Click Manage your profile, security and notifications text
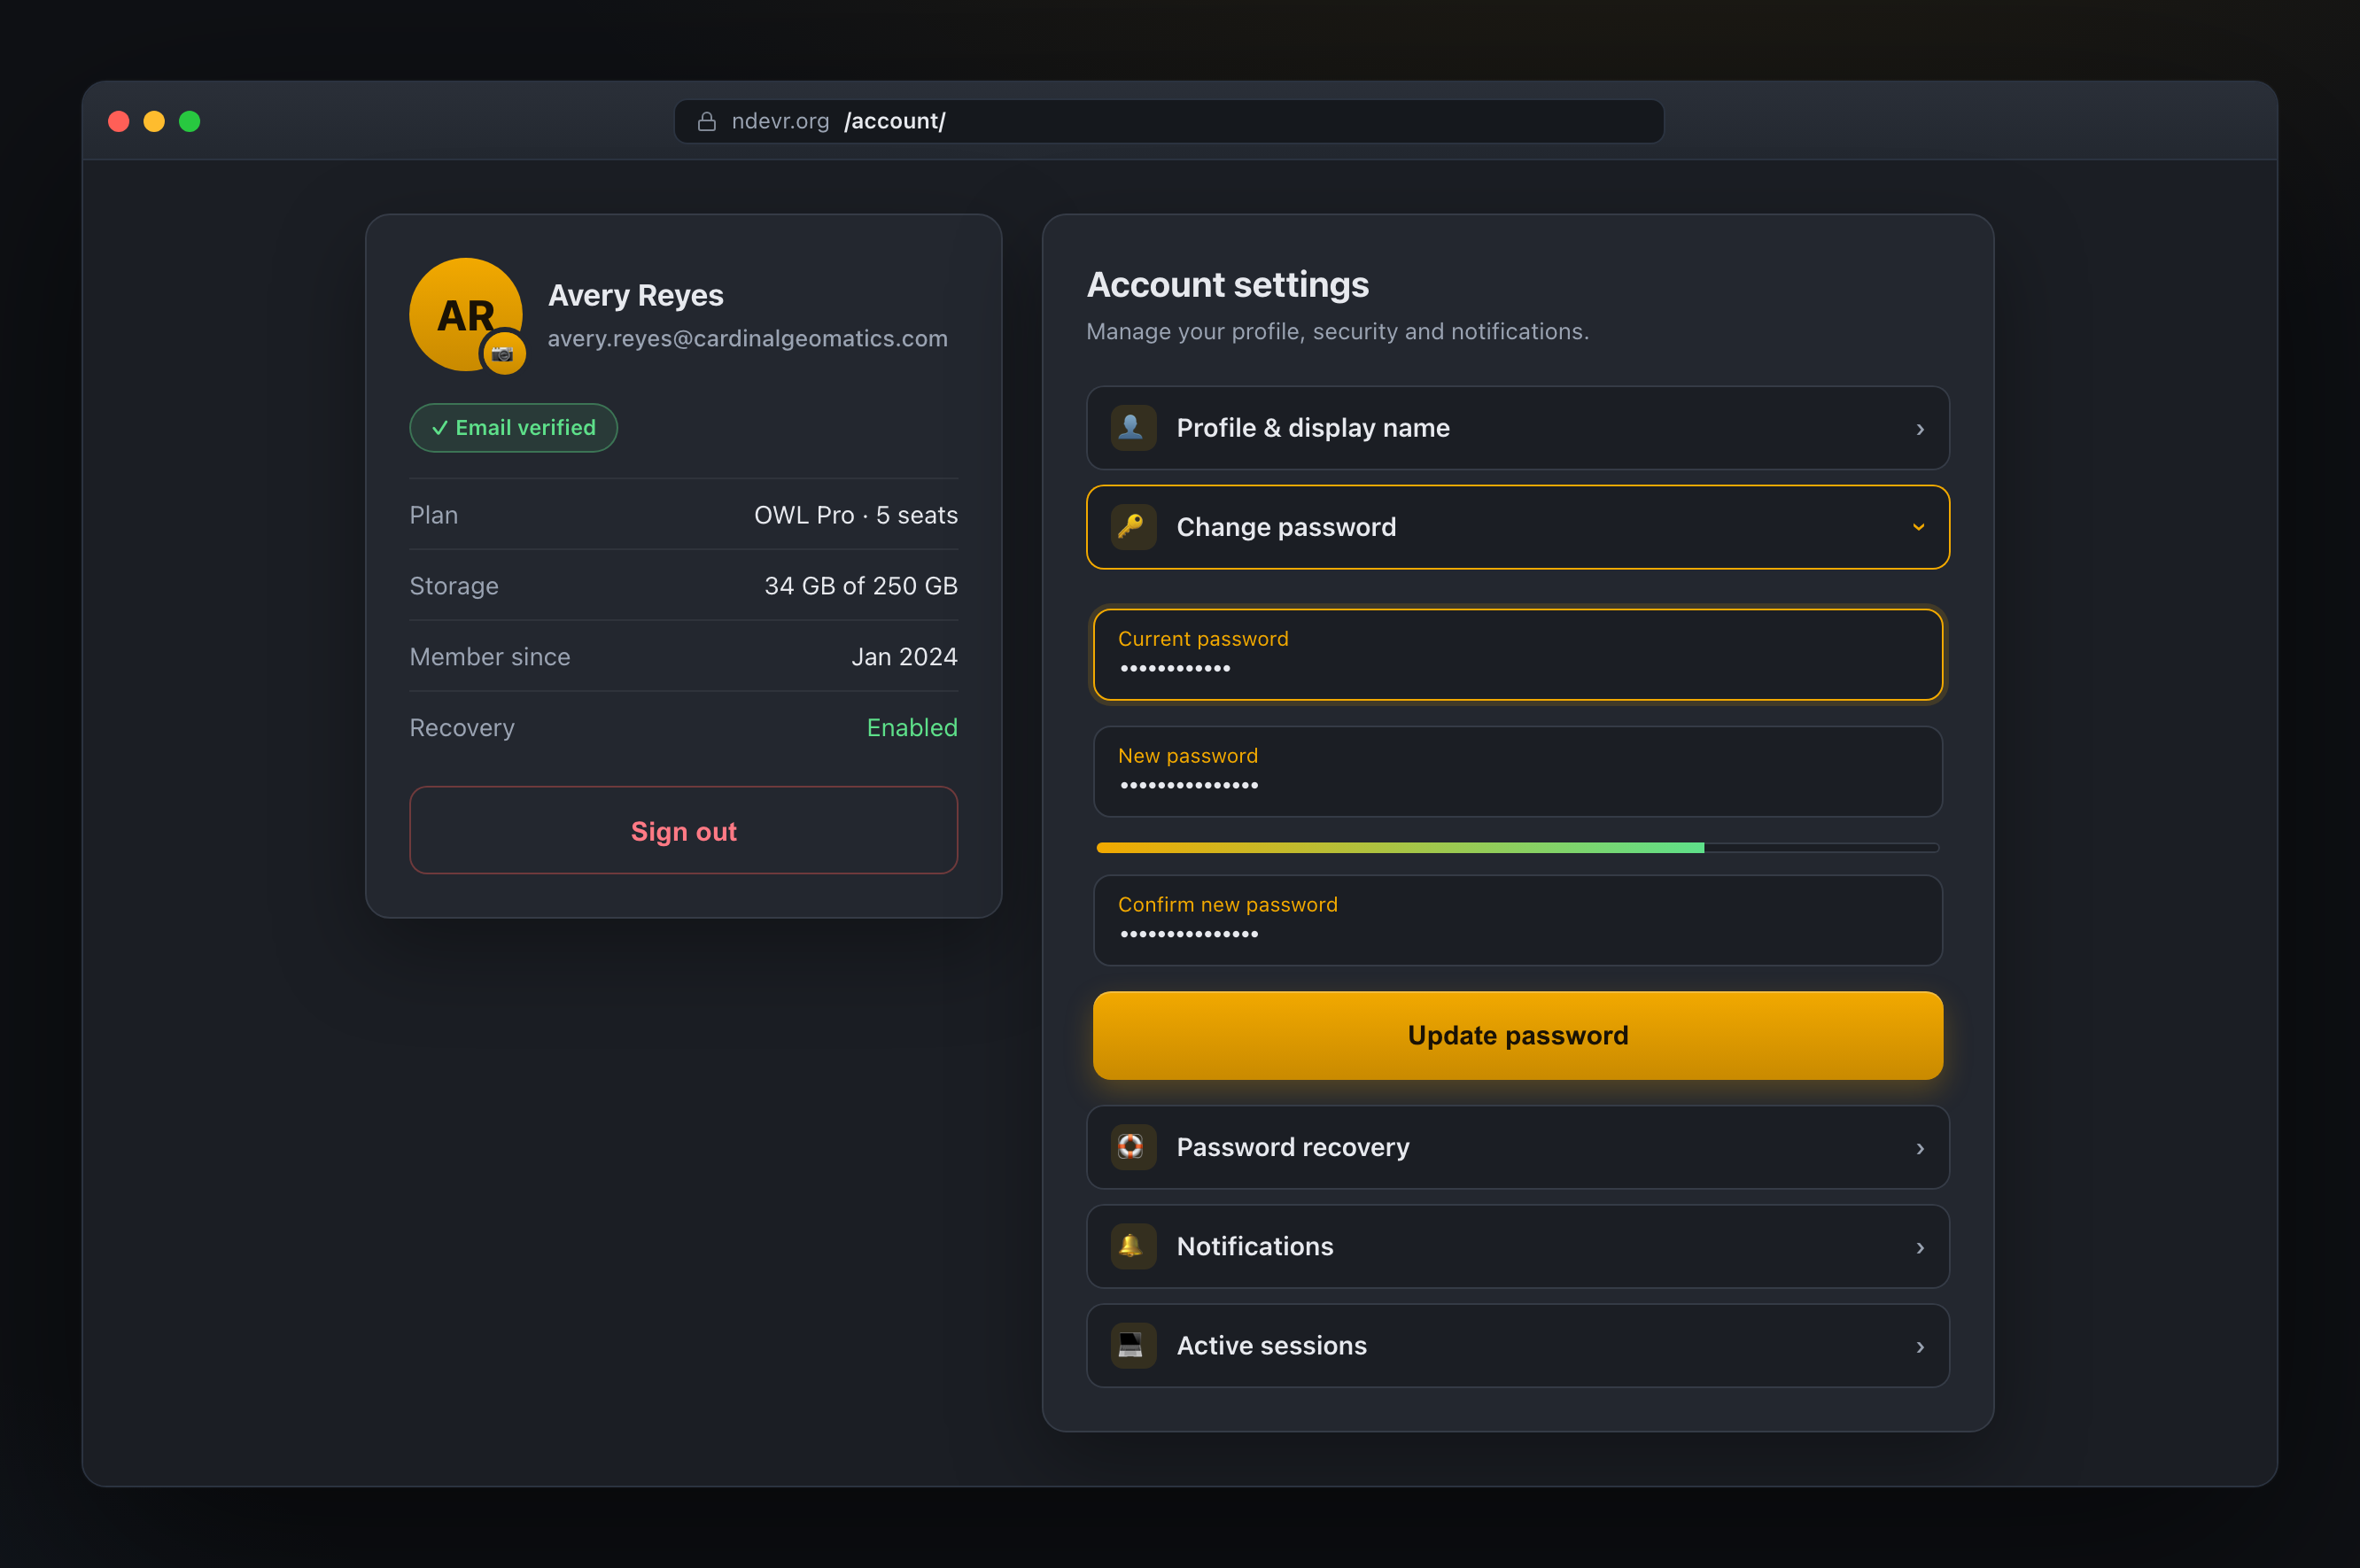The width and height of the screenshot is (2360, 1568). pos(1337,331)
